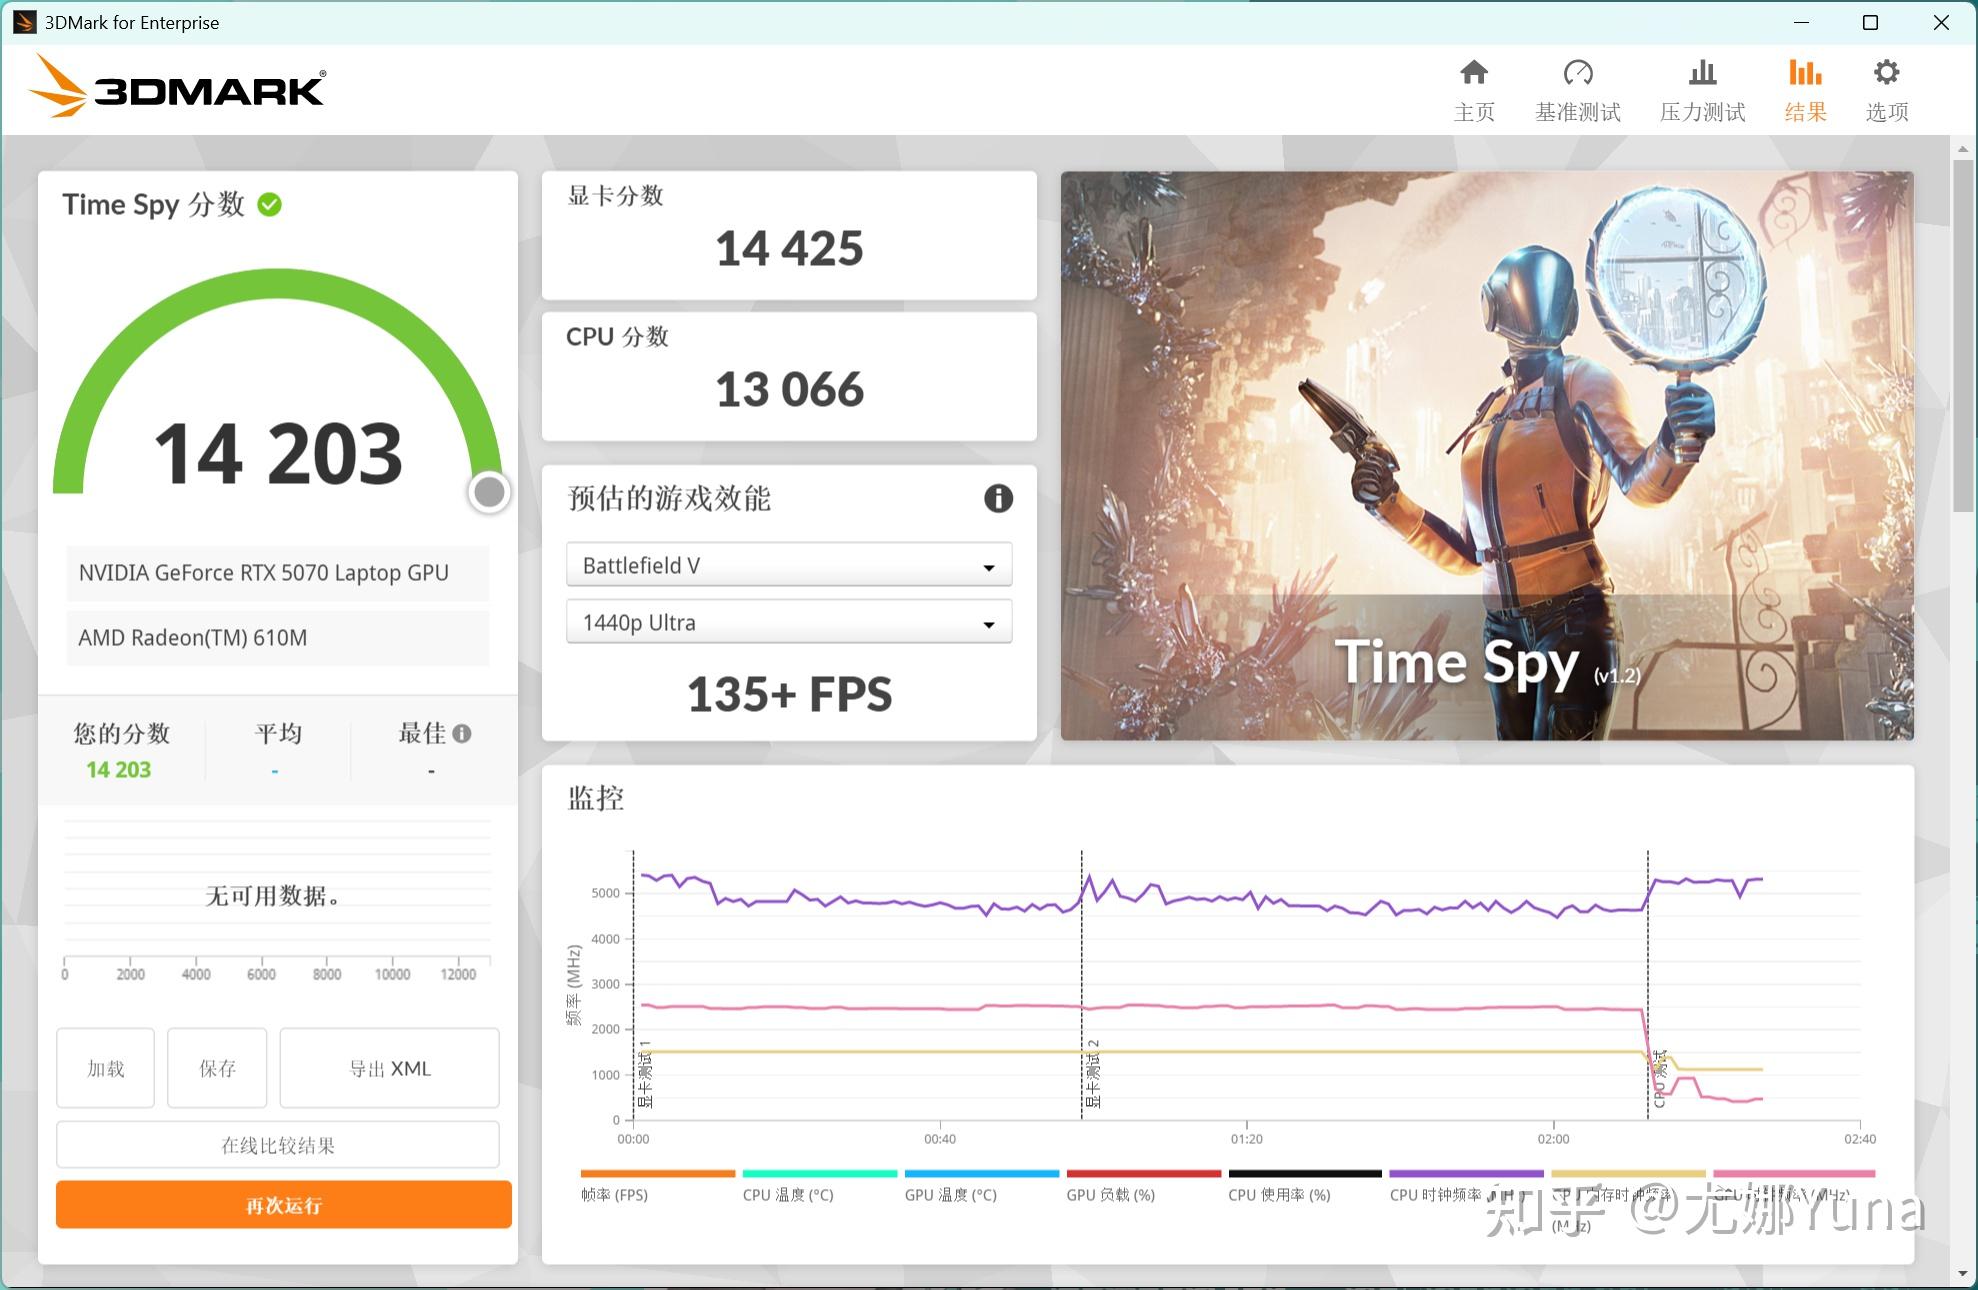
Task: Click the CPU 温度 color swatch
Action: [x=819, y=1172]
